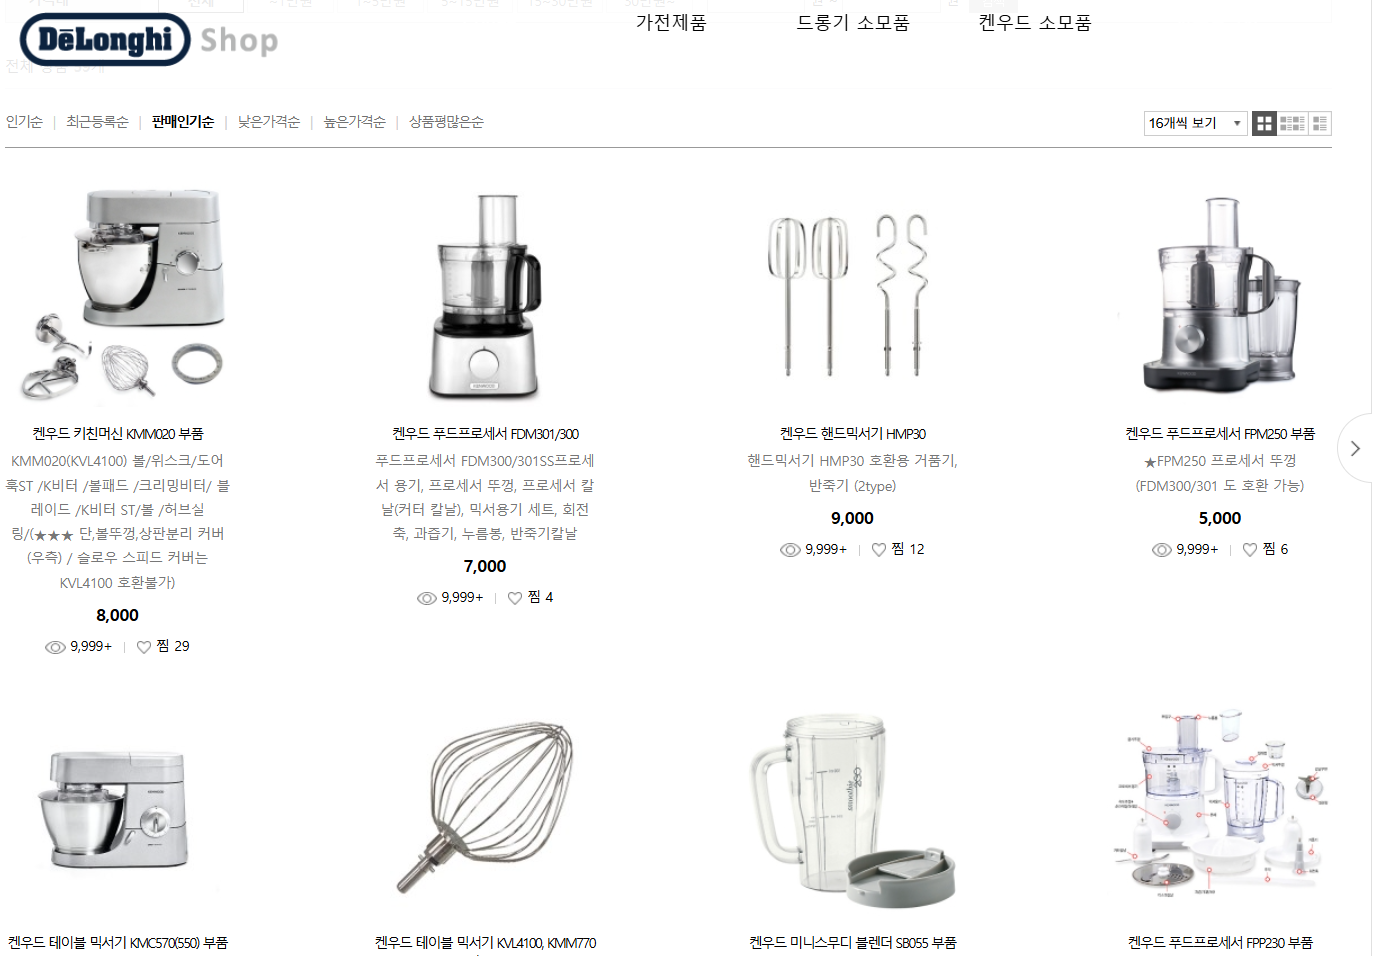The image size is (1375, 956).
Task: Open the 16개씩 보기 items-per-page dropdown
Action: (x=1195, y=123)
